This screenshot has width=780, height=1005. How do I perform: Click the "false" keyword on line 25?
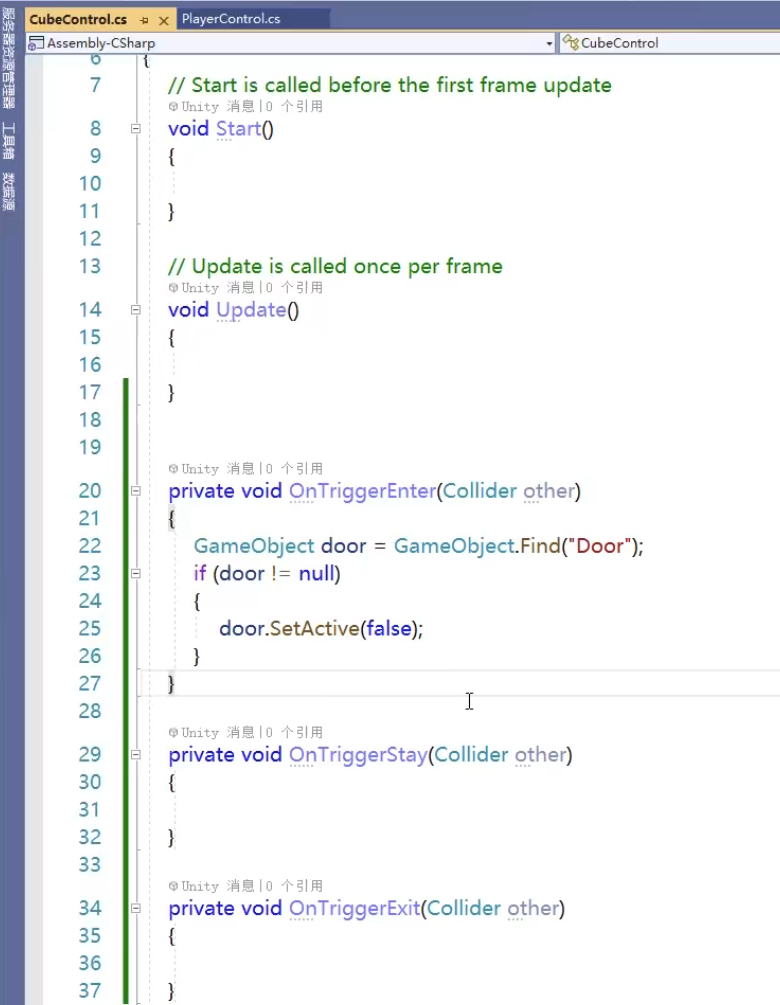coord(389,629)
